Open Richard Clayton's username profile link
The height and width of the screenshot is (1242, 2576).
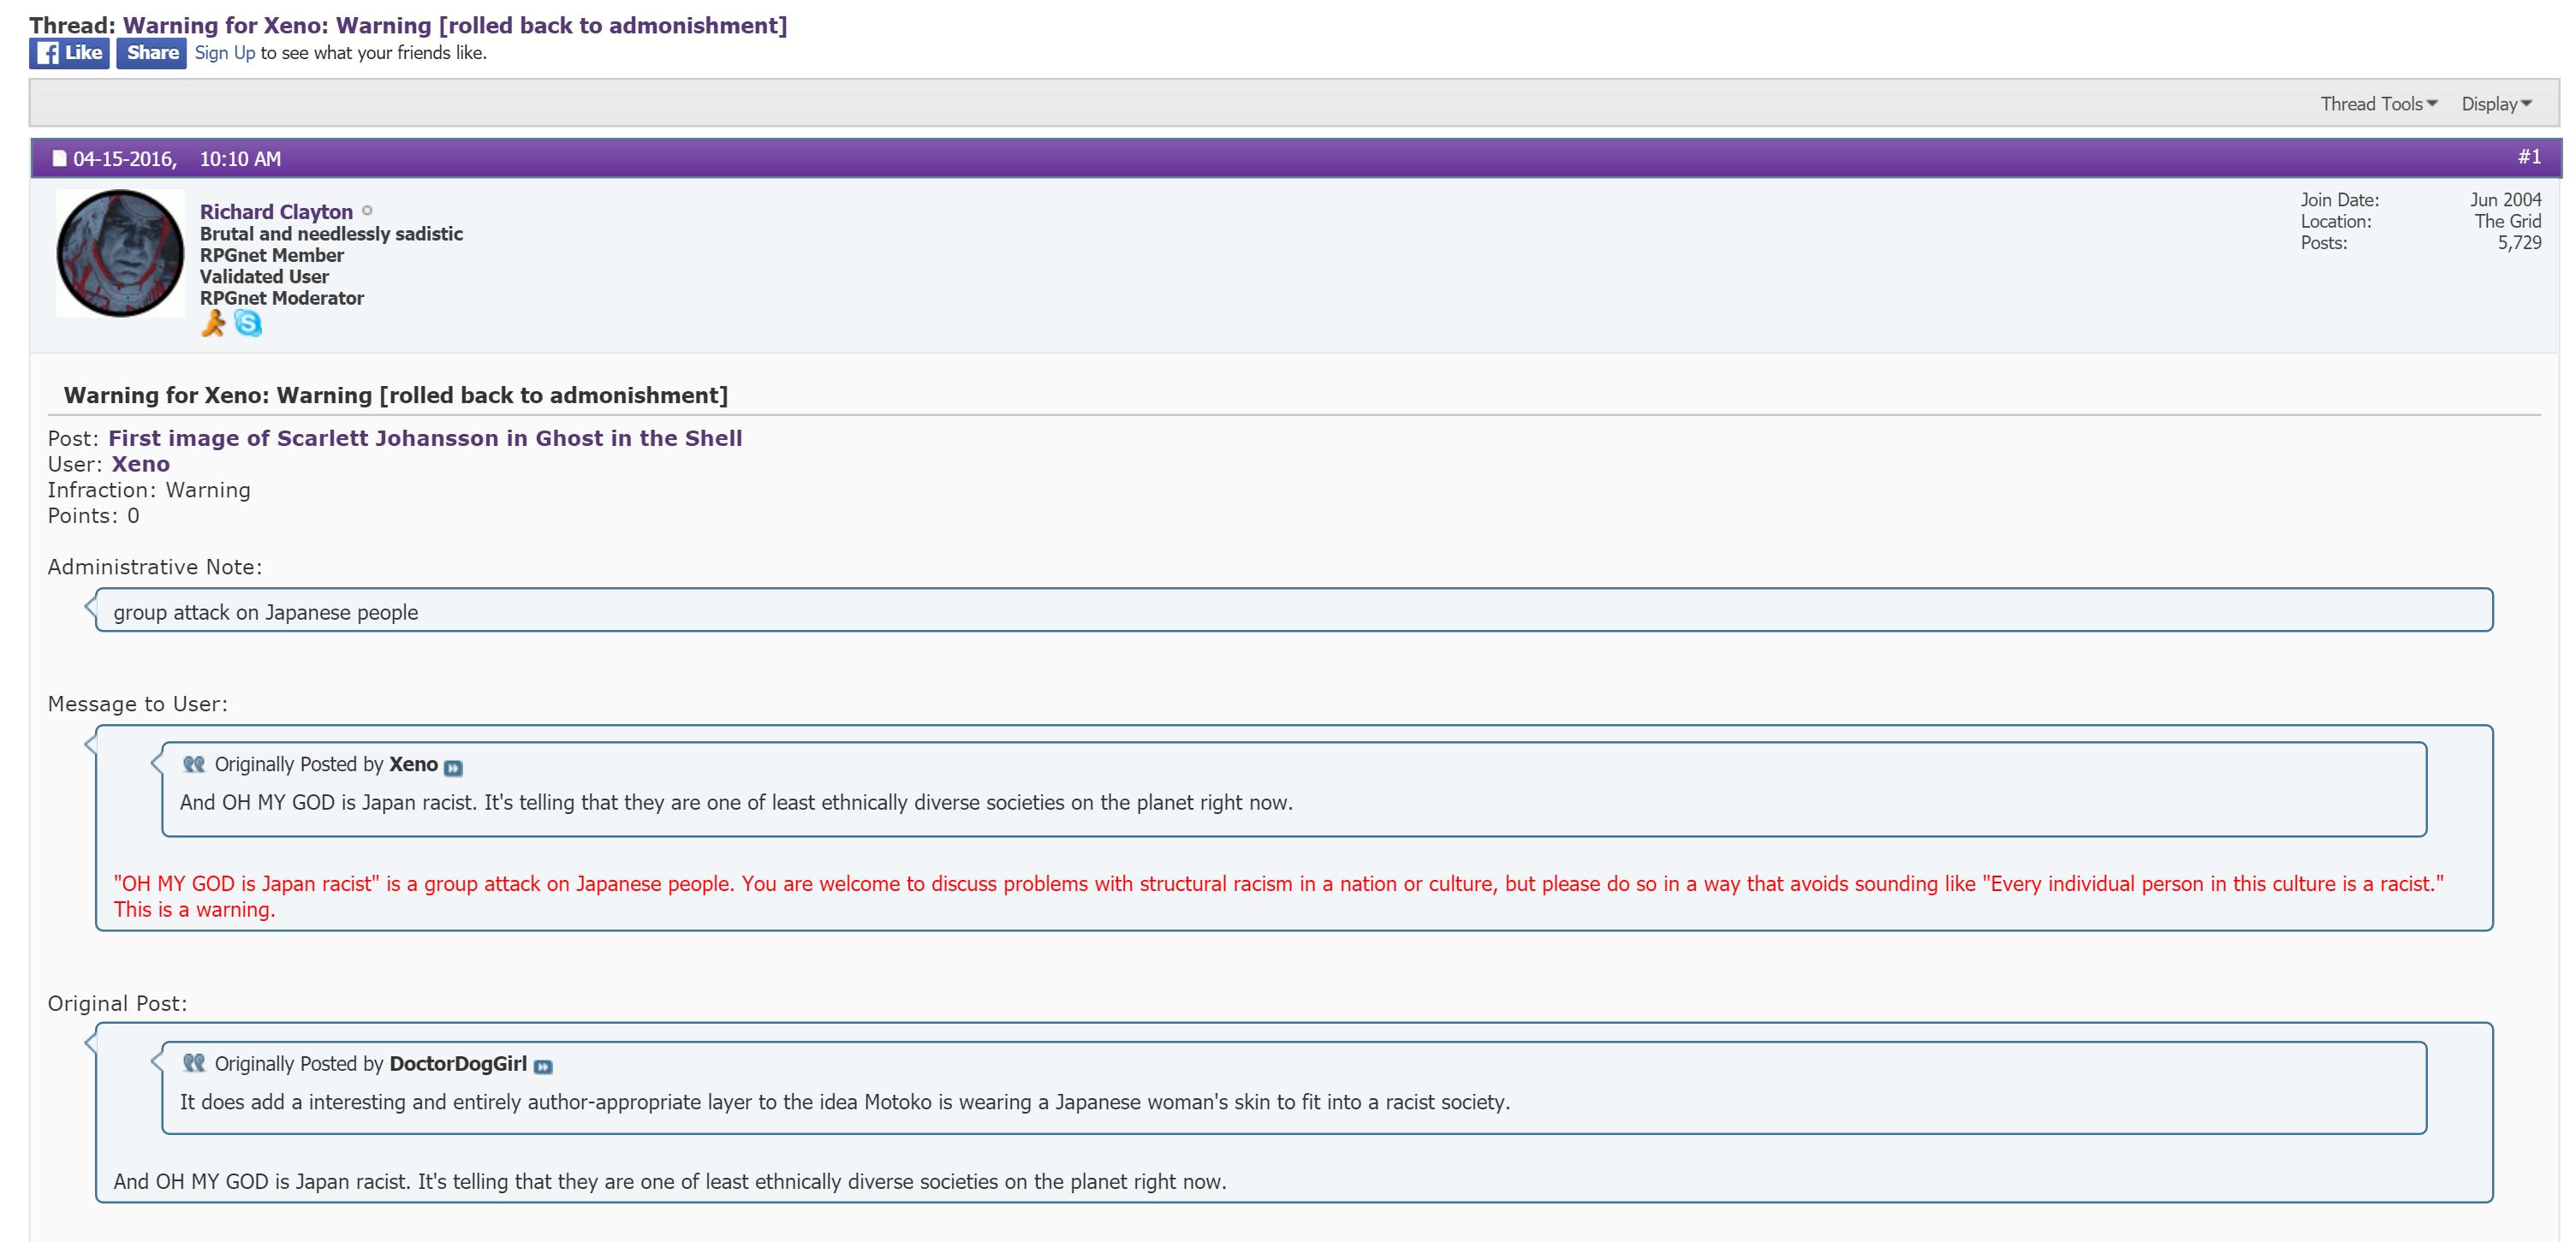(276, 212)
